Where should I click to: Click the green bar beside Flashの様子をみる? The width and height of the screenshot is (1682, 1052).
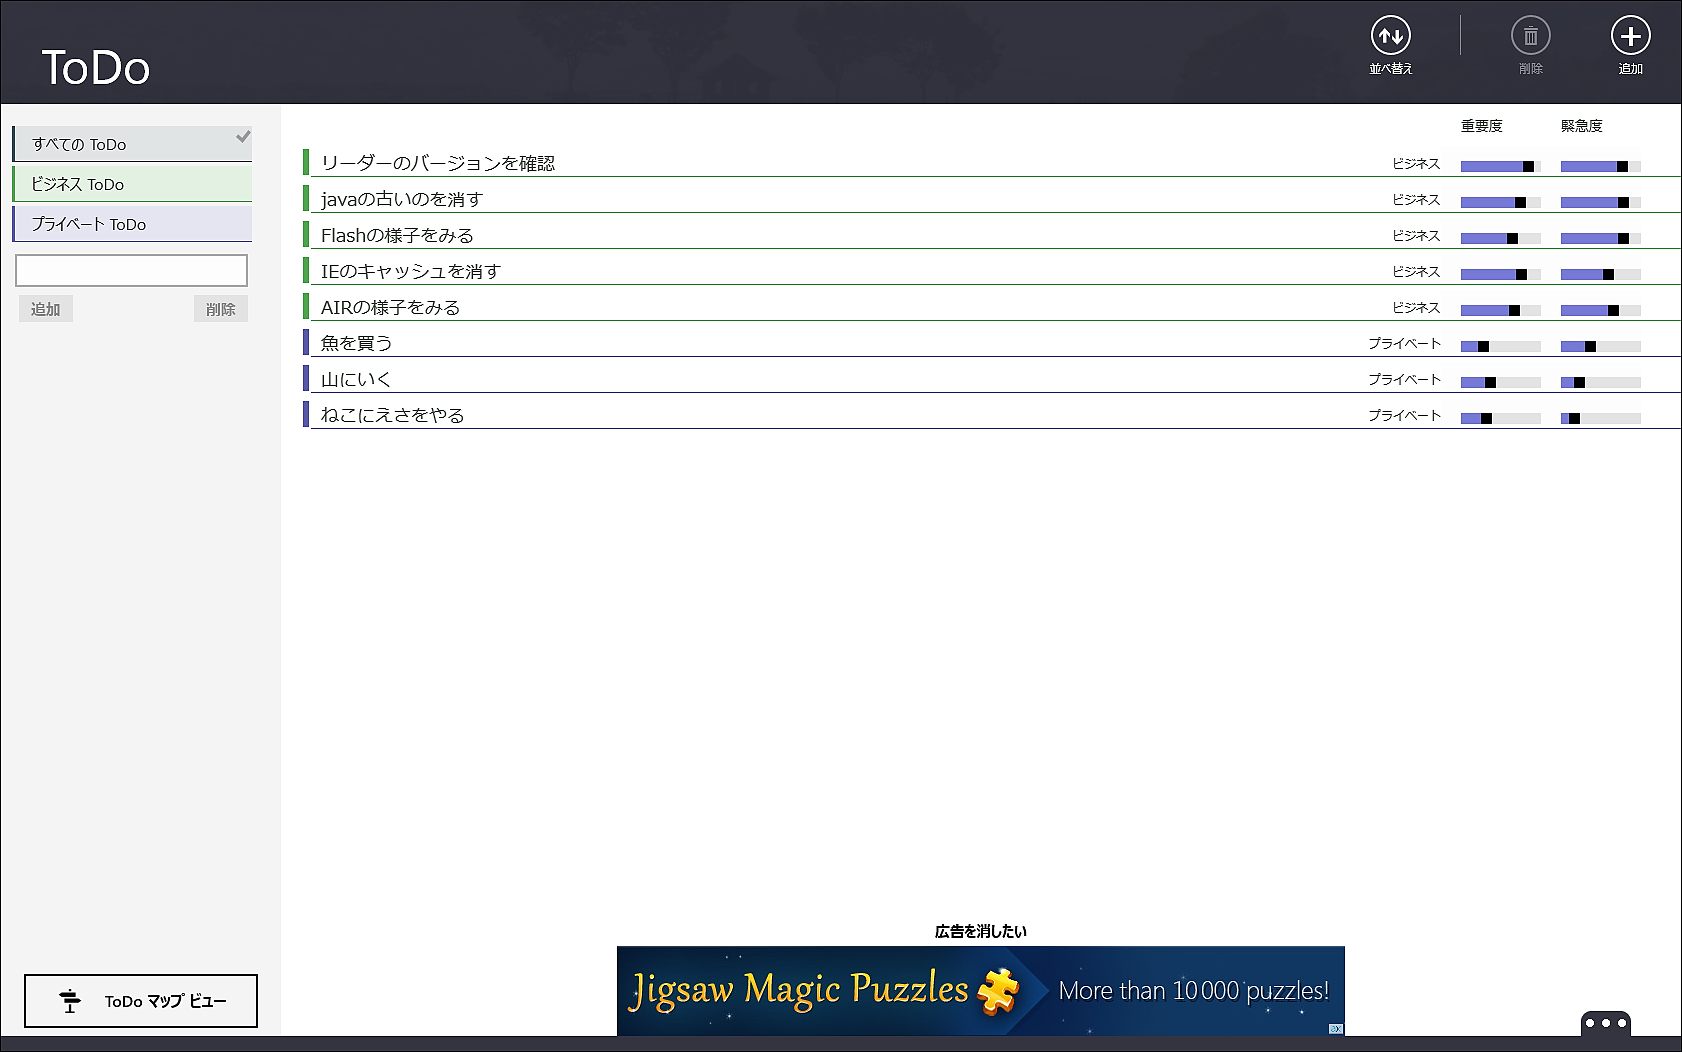pos(307,232)
